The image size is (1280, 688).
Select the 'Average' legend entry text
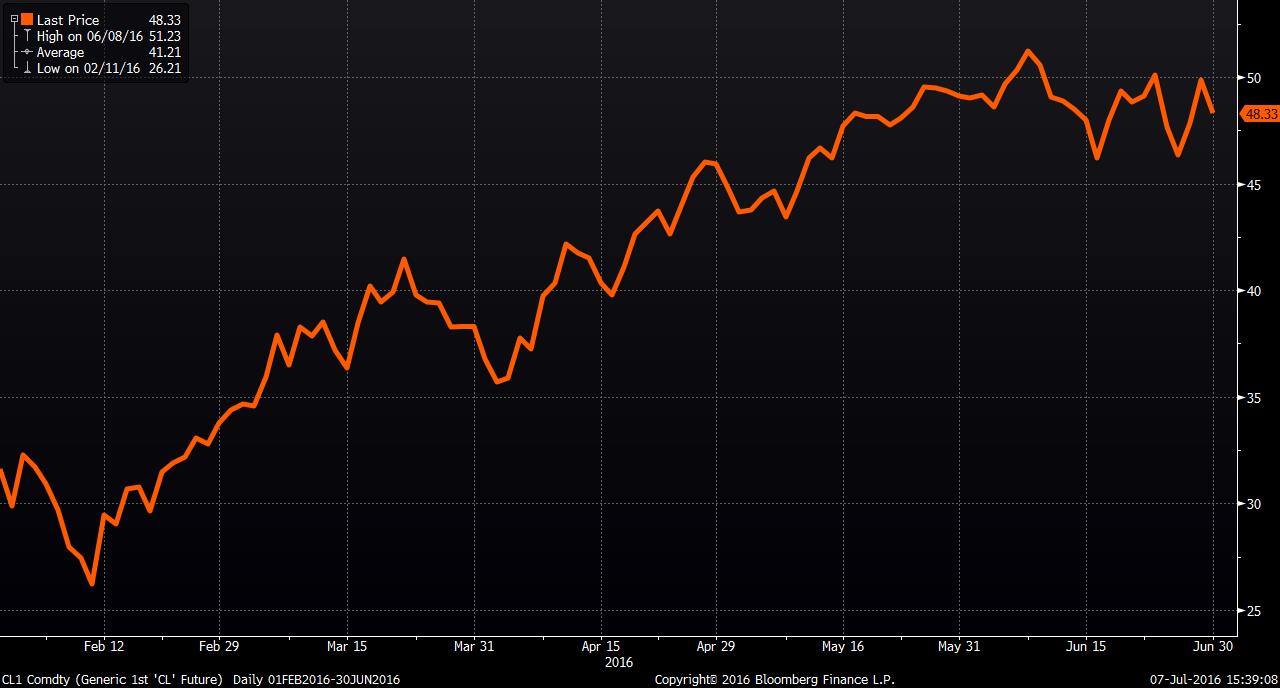pyautogui.click(x=60, y=52)
